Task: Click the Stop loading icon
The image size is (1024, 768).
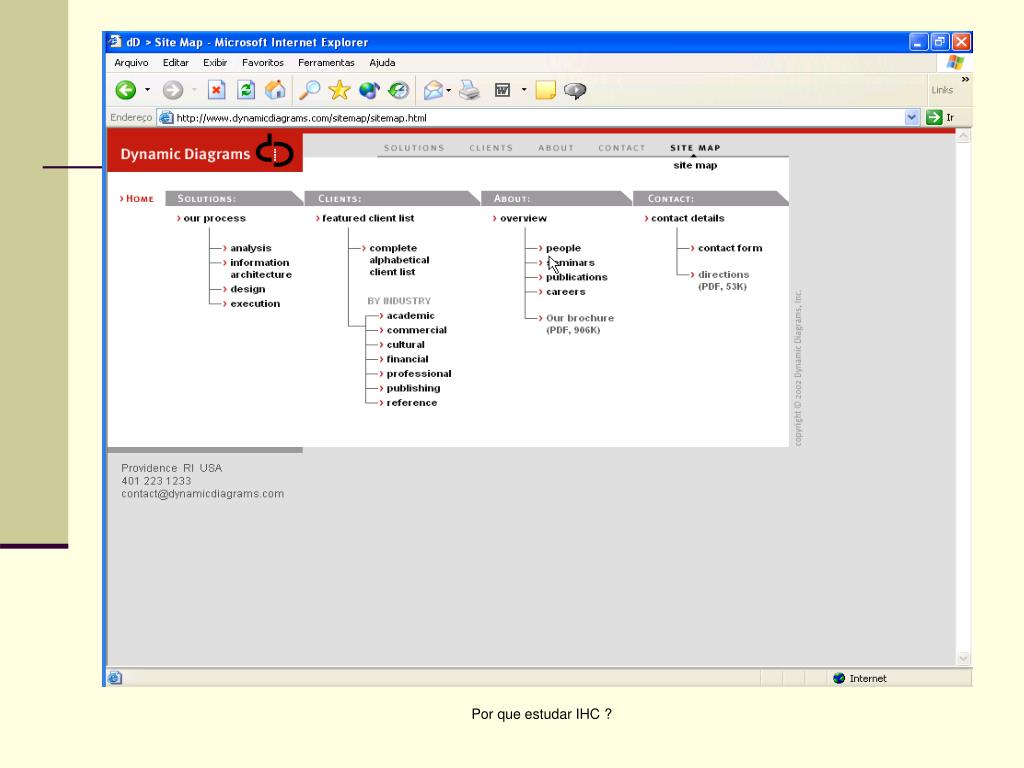Action: [x=216, y=90]
